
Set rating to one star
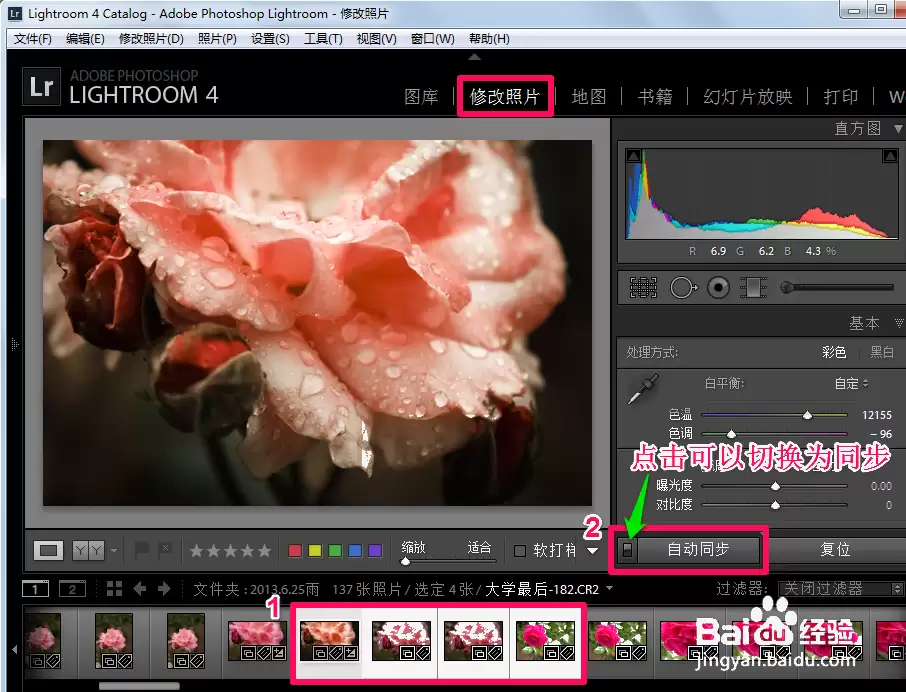[196, 550]
